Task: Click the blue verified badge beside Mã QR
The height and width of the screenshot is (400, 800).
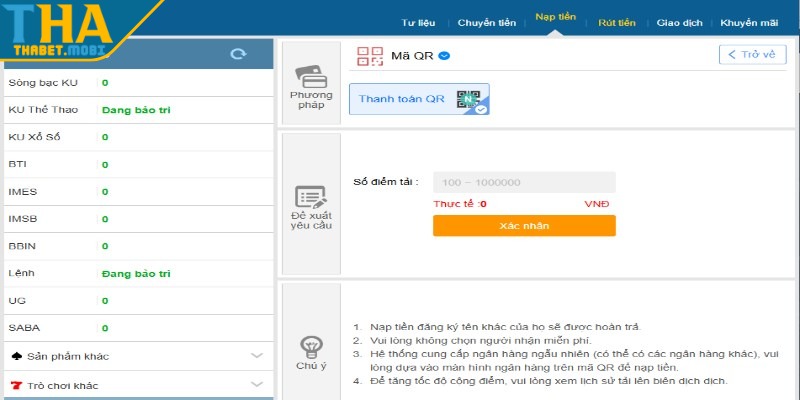Action: pos(444,55)
